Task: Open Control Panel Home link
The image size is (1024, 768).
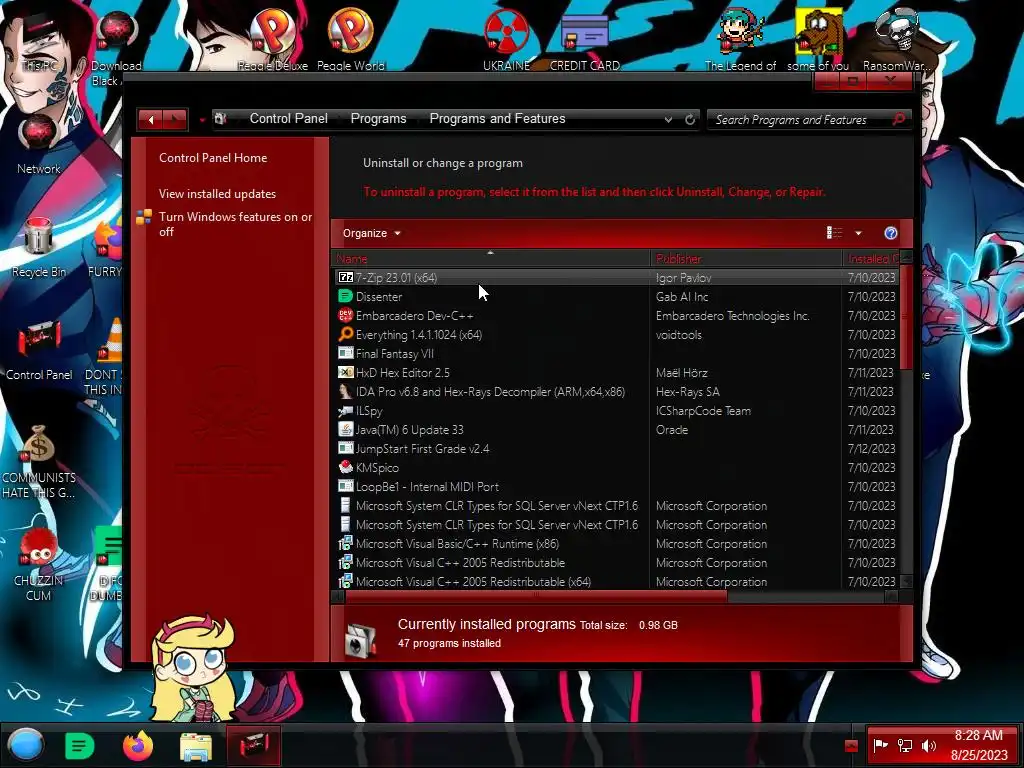Action: point(213,157)
